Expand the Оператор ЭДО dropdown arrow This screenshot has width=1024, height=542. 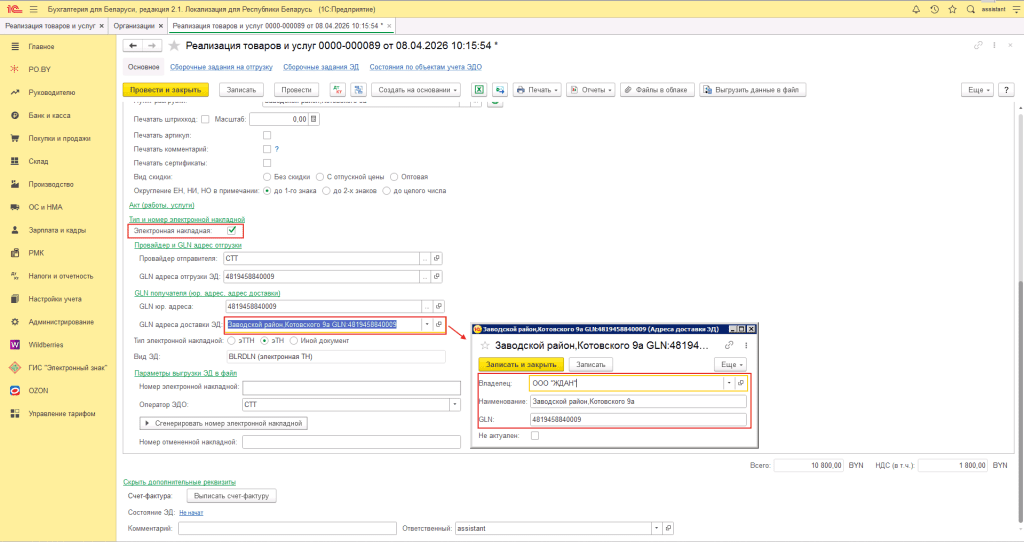[x=455, y=405]
